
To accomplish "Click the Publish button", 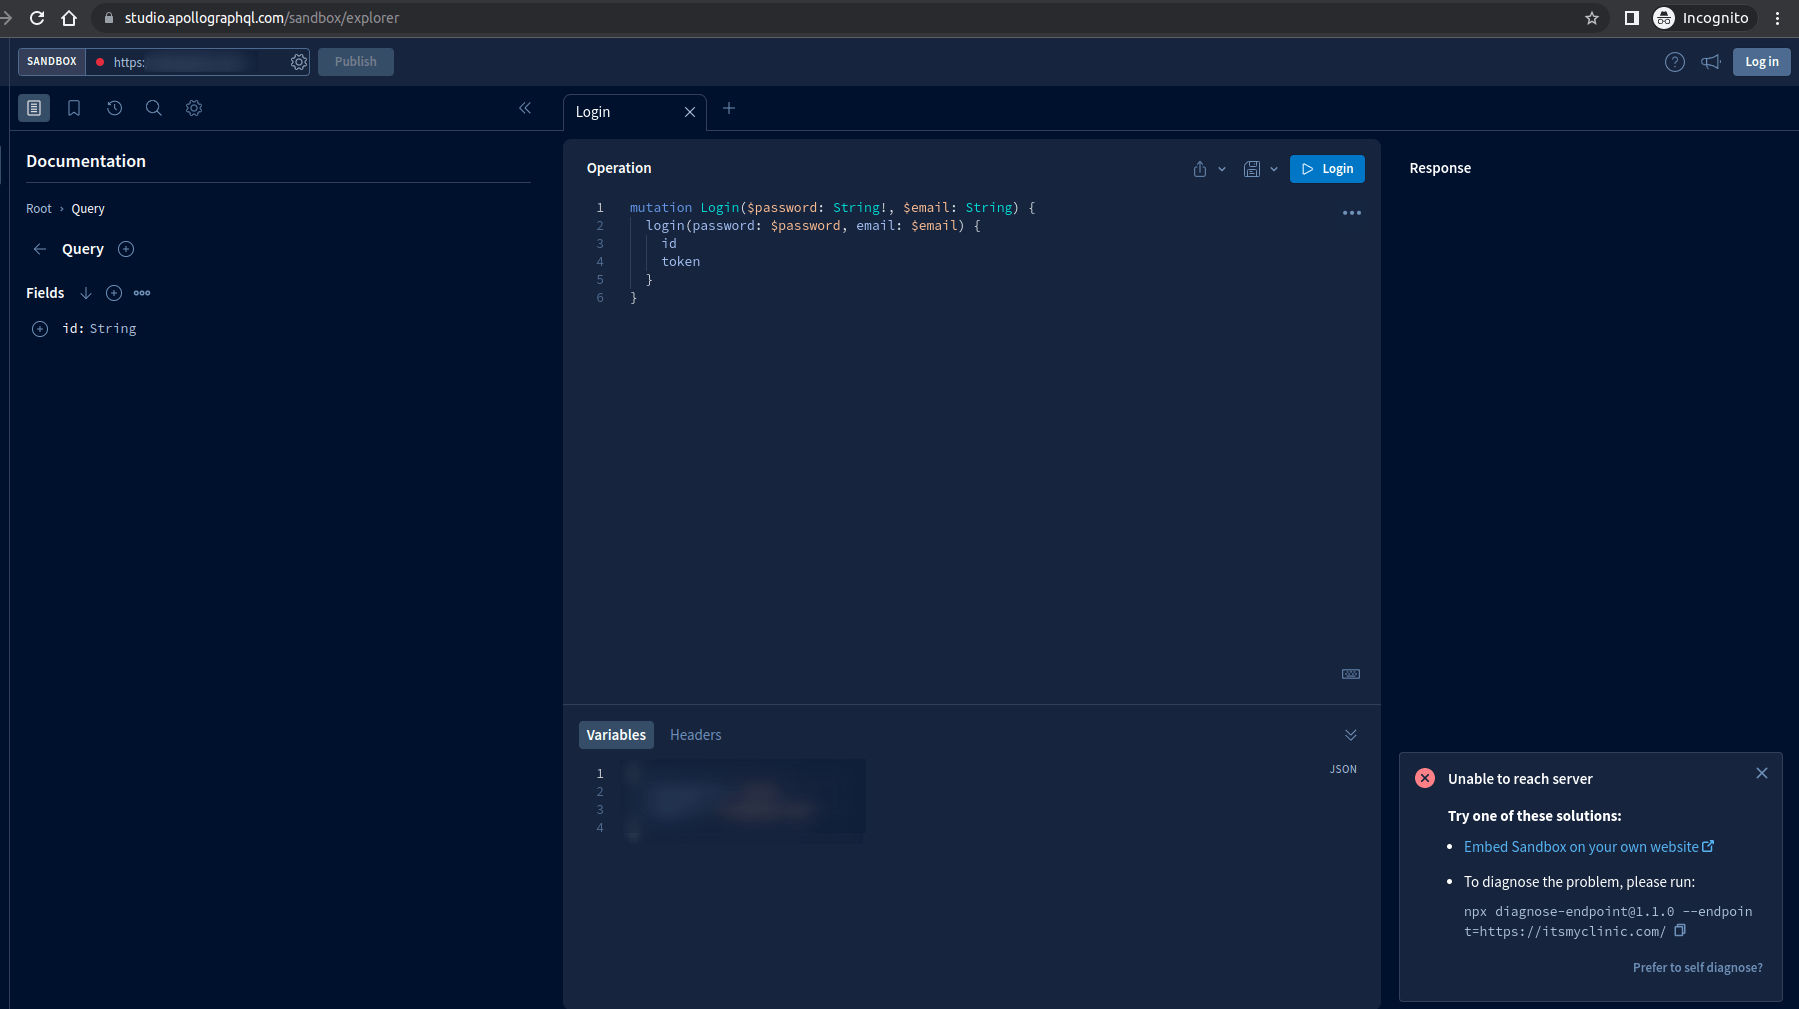I will click(x=356, y=62).
